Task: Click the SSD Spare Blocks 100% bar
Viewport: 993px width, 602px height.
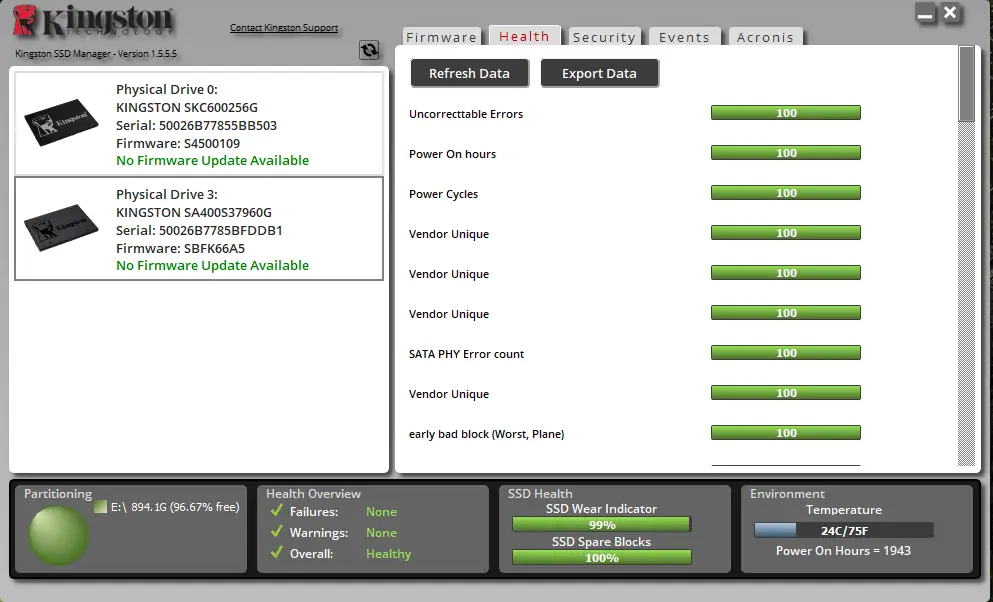Action: tap(601, 558)
